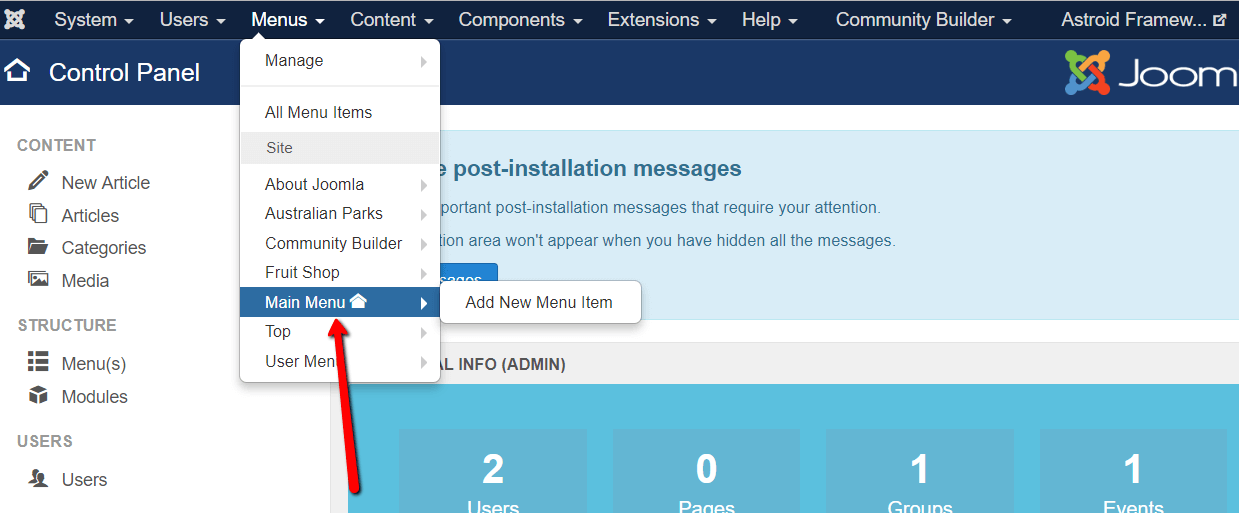This screenshot has width=1239, height=513.
Task: Open the Users dropdown in top bar
Action: (x=192, y=20)
